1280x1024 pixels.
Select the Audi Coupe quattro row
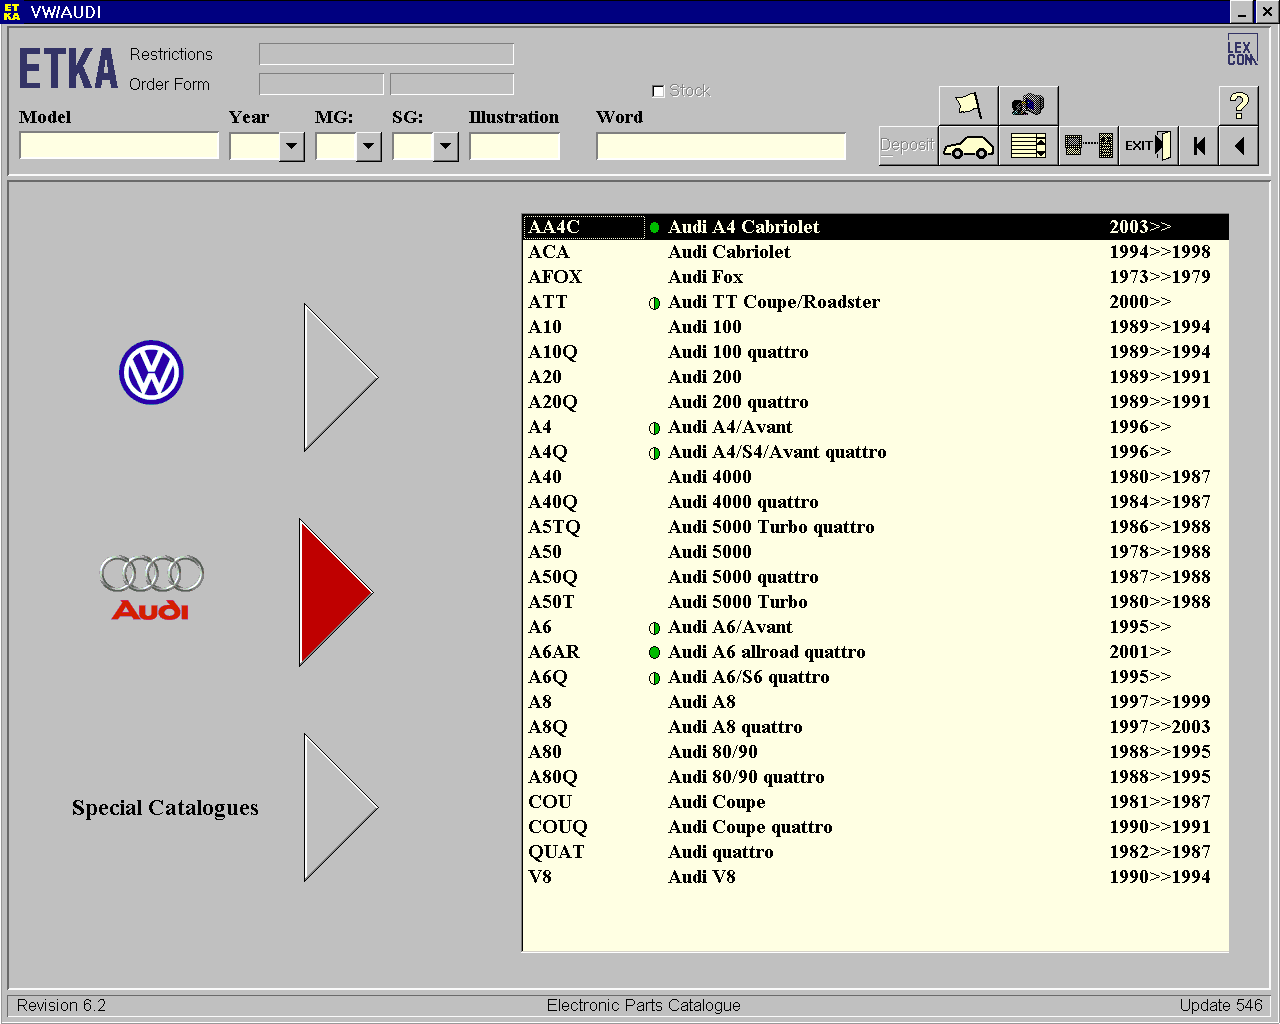tap(875, 827)
